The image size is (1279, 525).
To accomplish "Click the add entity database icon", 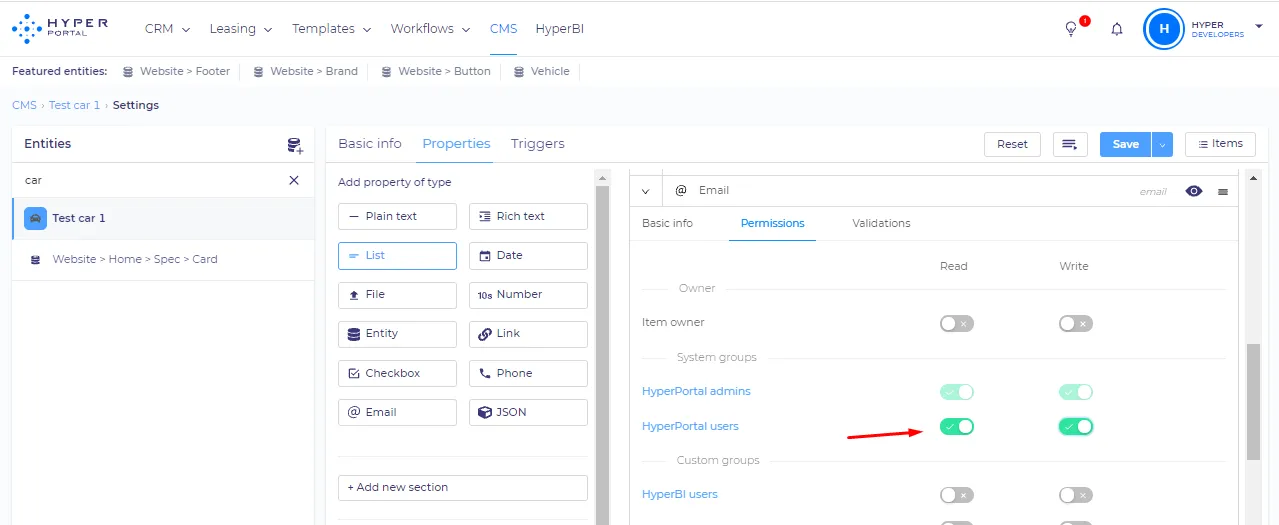I will [x=295, y=145].
